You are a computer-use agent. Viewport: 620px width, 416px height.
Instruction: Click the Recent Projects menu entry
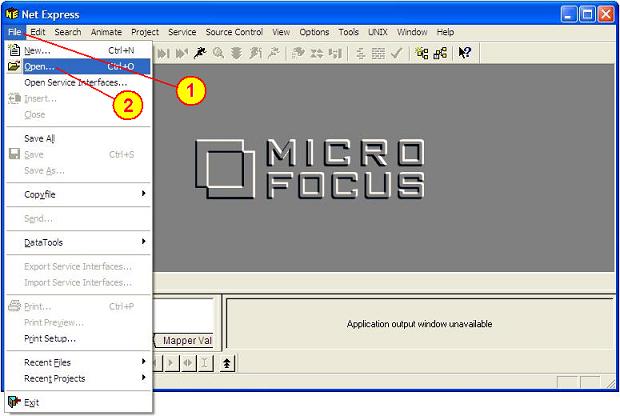click(x=78, y=378)
